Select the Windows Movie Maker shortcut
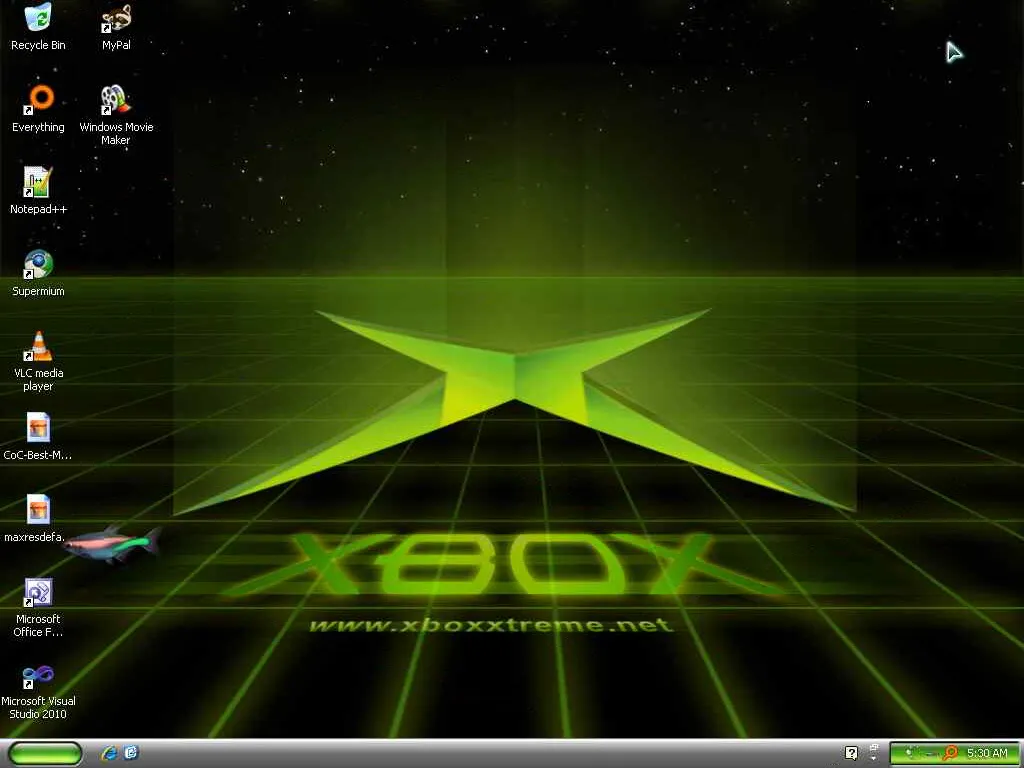Image resolution: width=1024 pixels, height=768 pixels. coord(116,116)
